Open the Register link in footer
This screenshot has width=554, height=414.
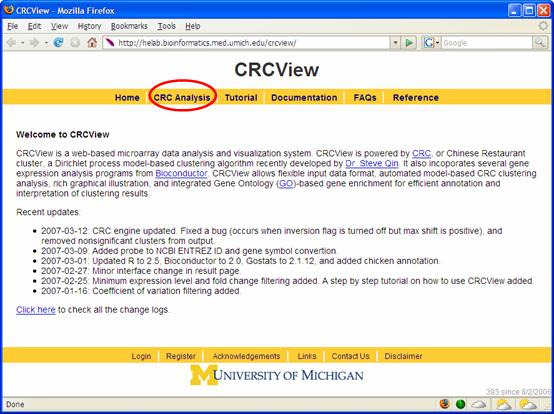pos(181,356)
